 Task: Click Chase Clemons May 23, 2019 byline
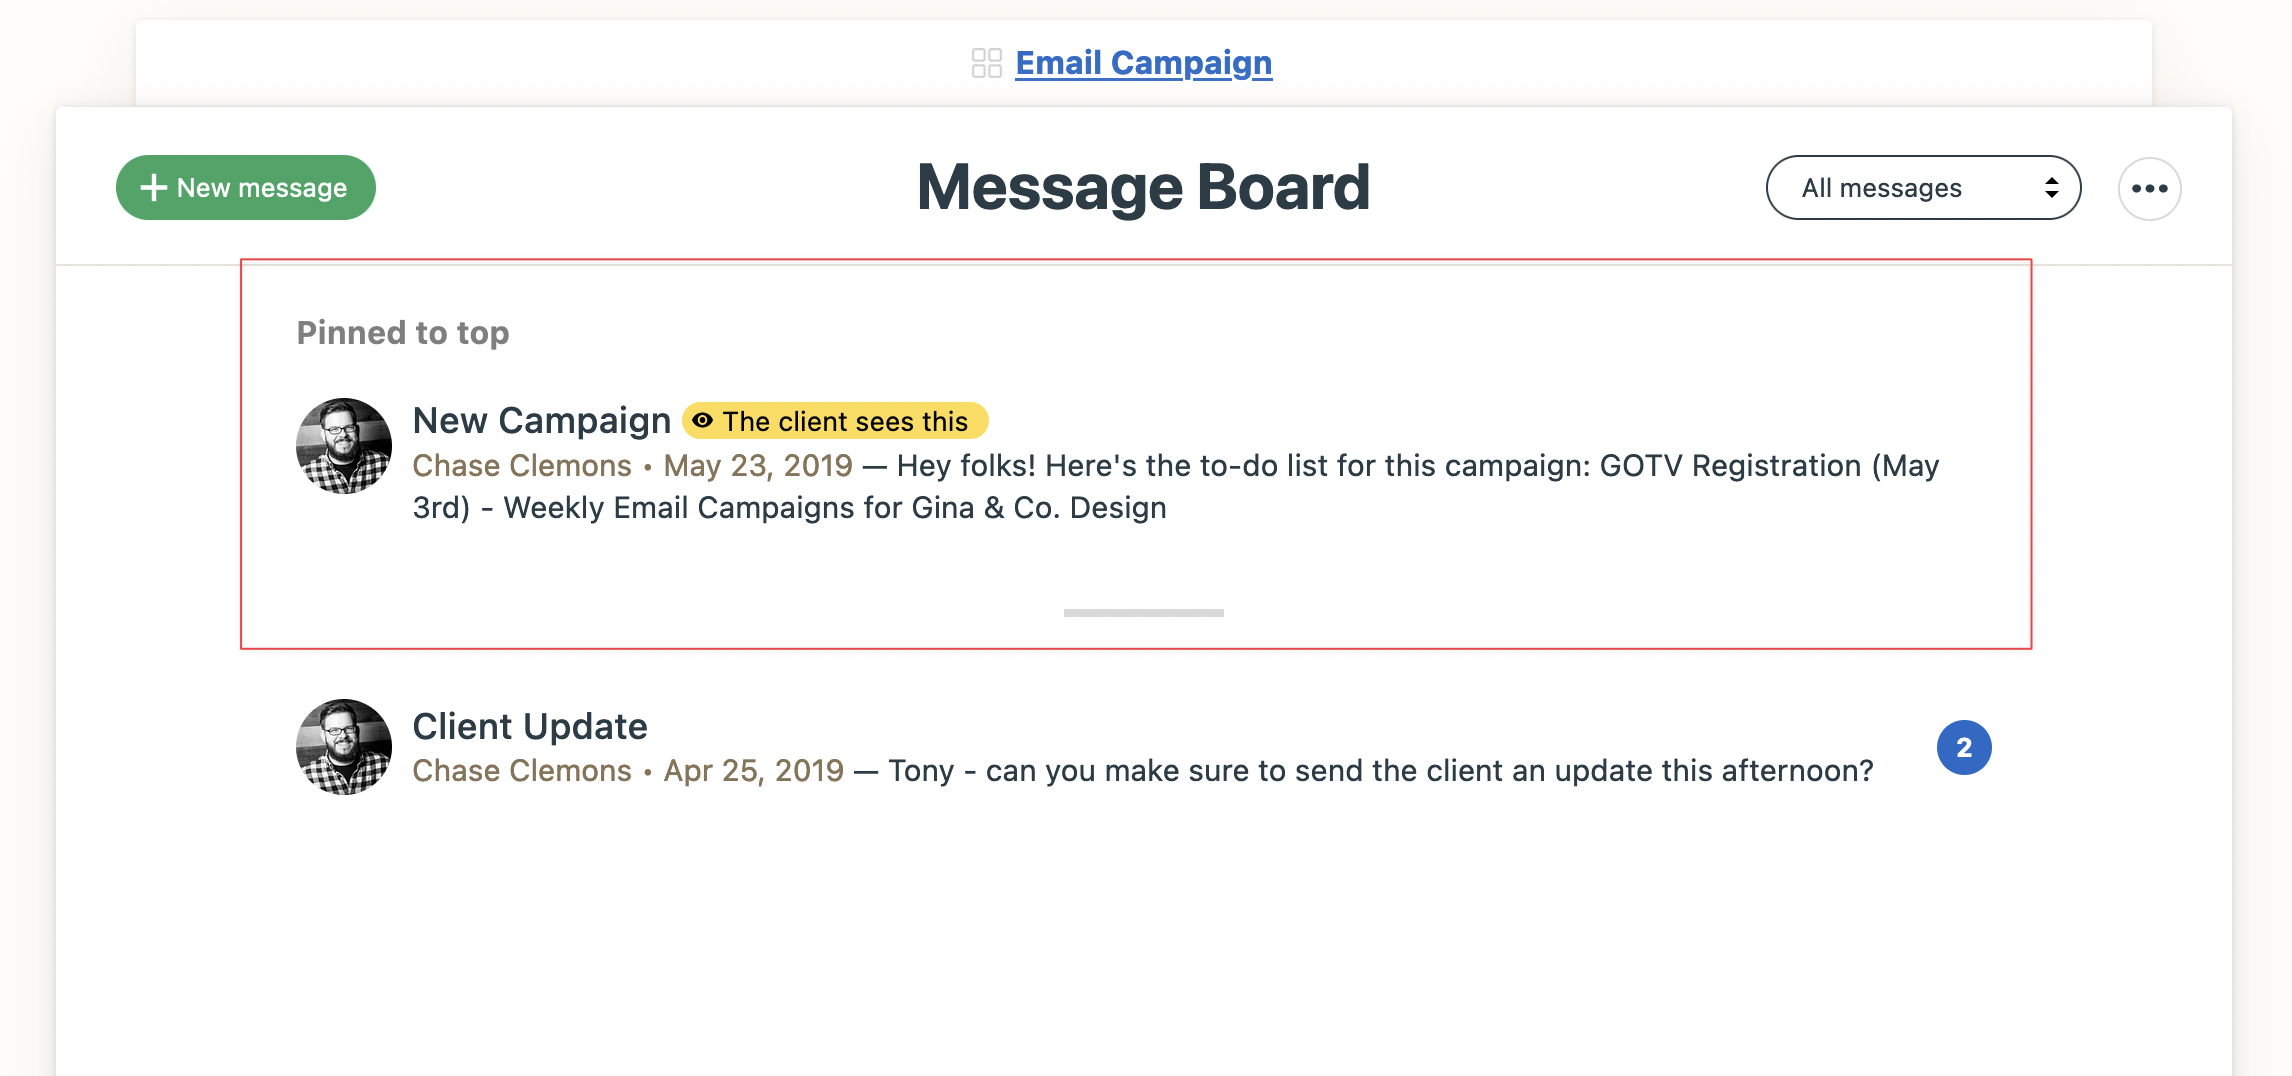coord(632,467)
